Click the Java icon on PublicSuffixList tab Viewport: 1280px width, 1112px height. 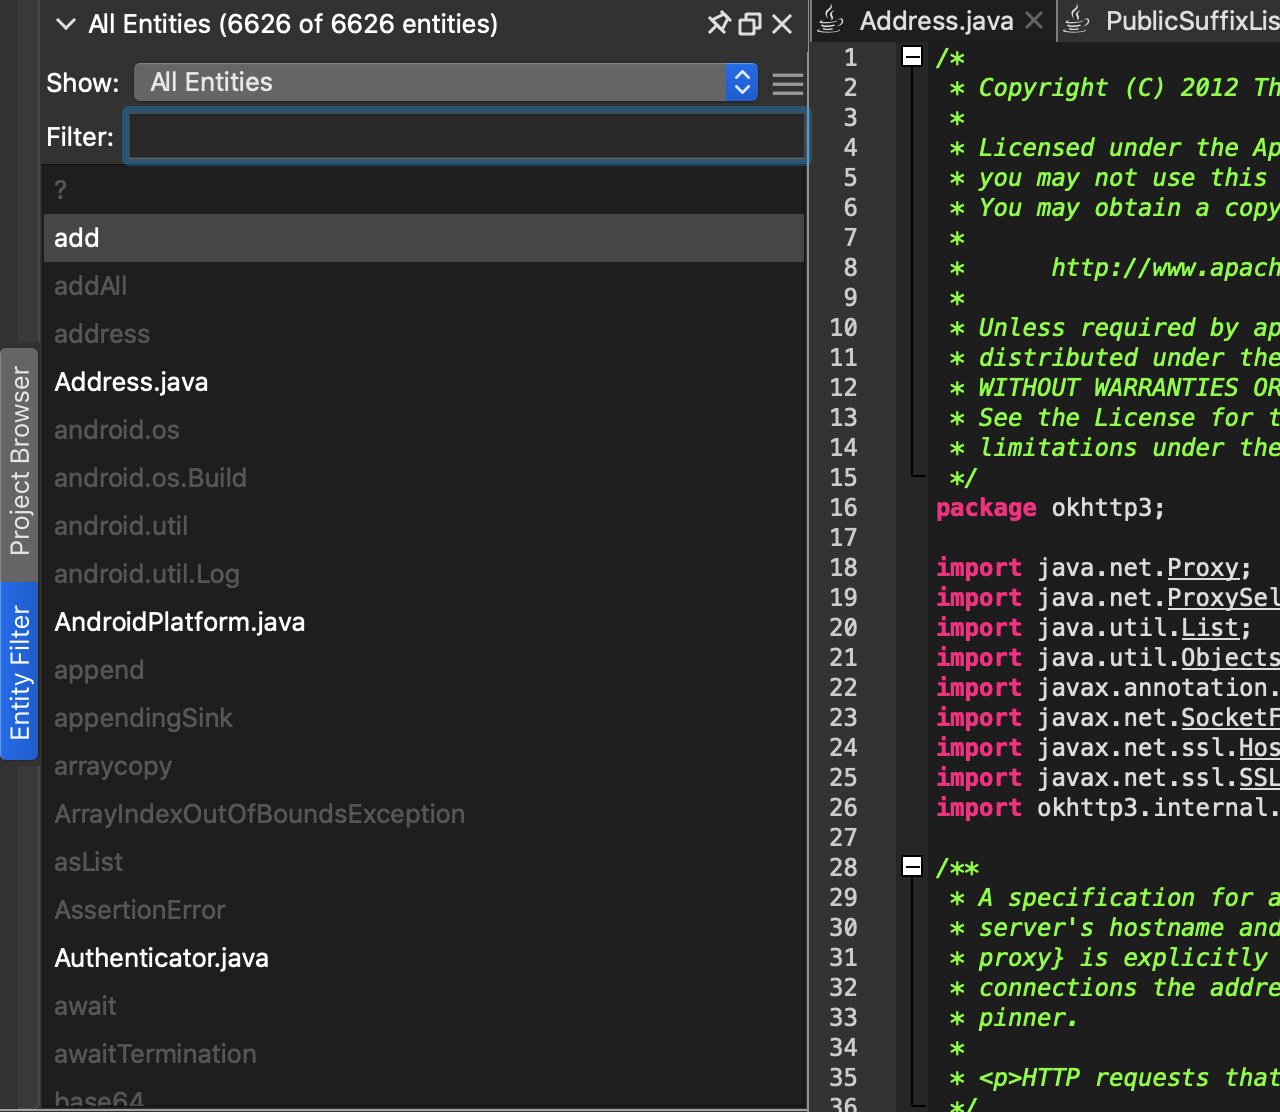point(1076,21)
